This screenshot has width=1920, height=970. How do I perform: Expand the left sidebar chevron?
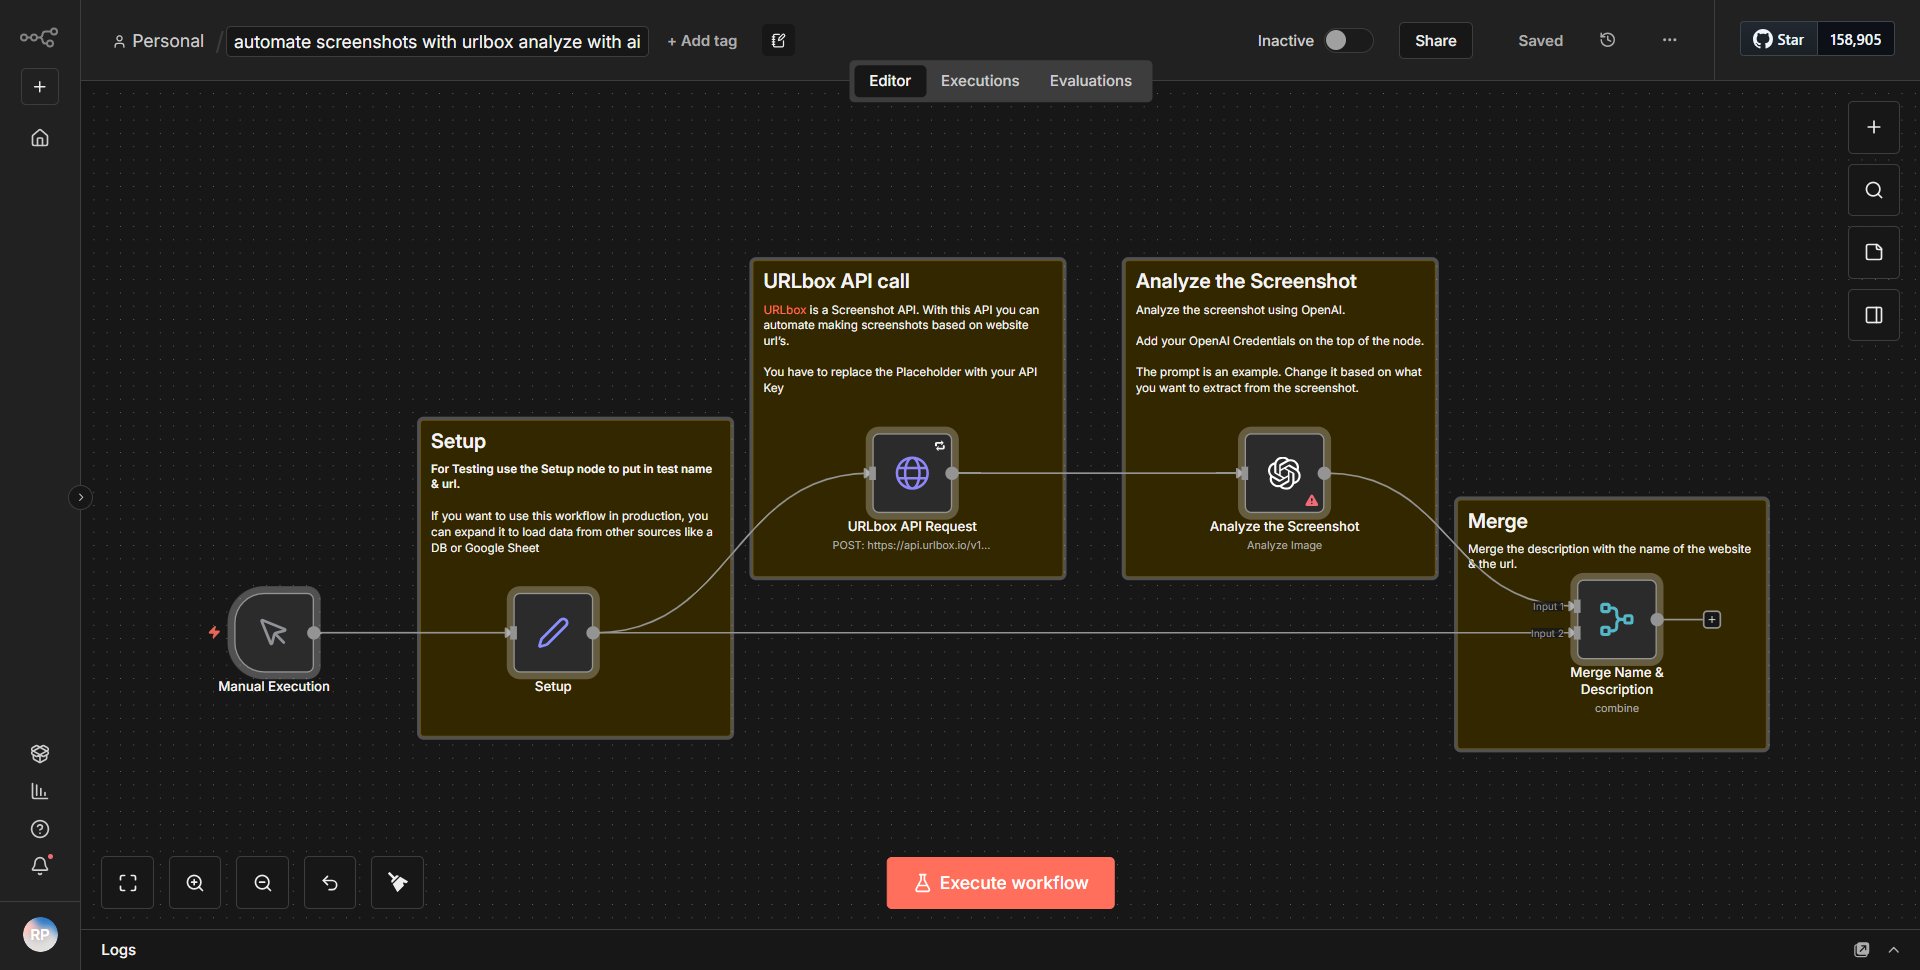tap(80, 497)
